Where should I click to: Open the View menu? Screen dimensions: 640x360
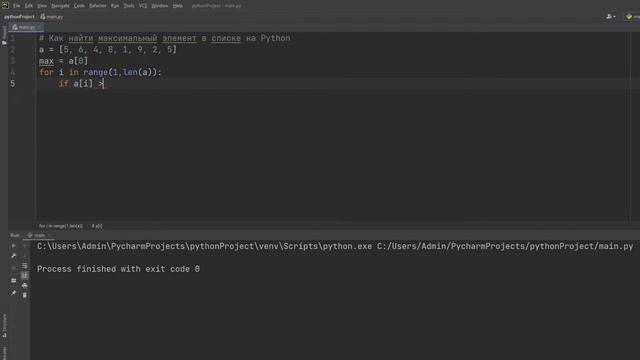coord(42,6)
